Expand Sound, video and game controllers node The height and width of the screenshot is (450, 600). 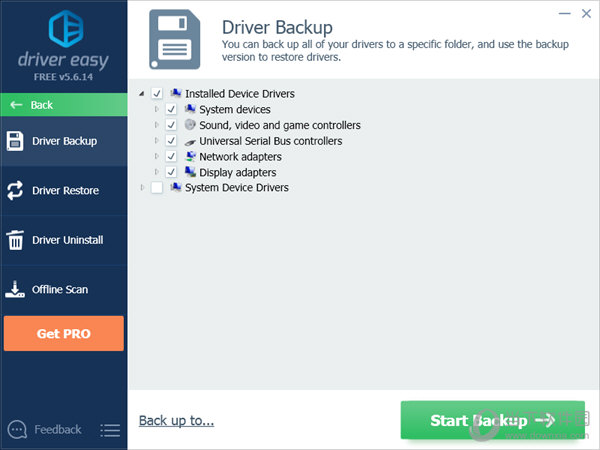tap(156, 125)
